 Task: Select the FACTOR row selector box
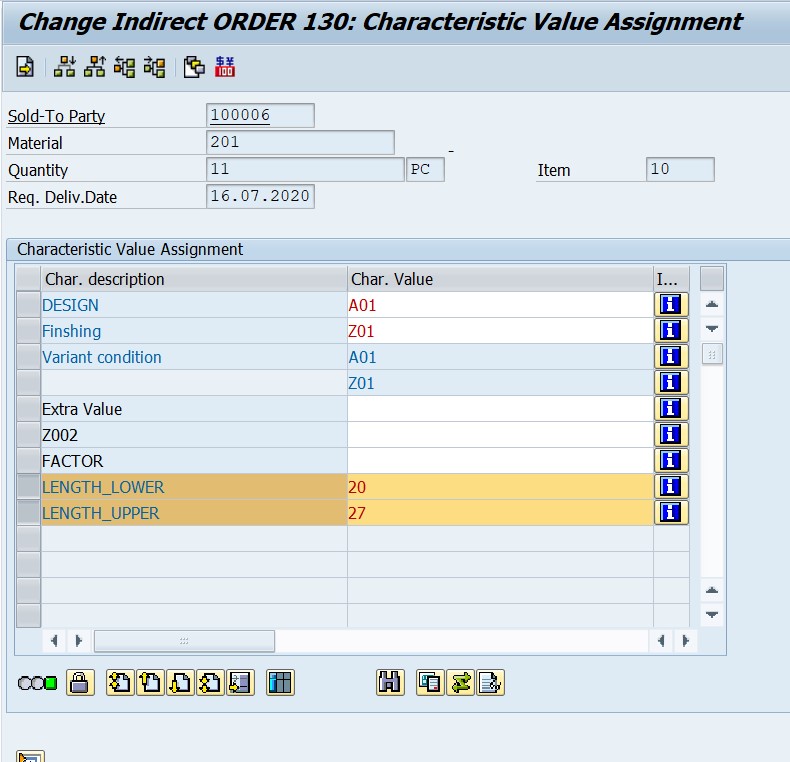(x=28, y=461)
